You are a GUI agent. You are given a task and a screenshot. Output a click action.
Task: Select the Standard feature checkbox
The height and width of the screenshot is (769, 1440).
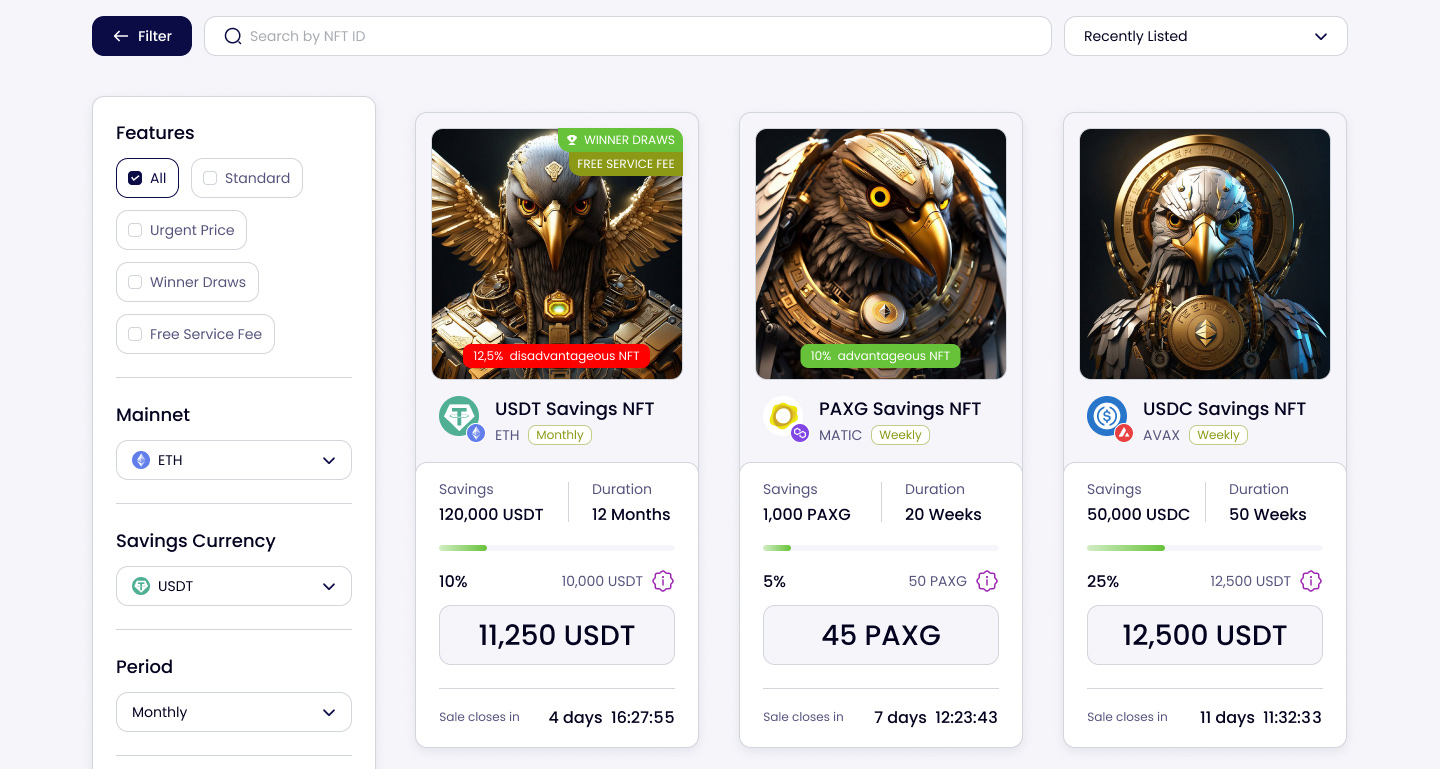click(x=210, y=178)
